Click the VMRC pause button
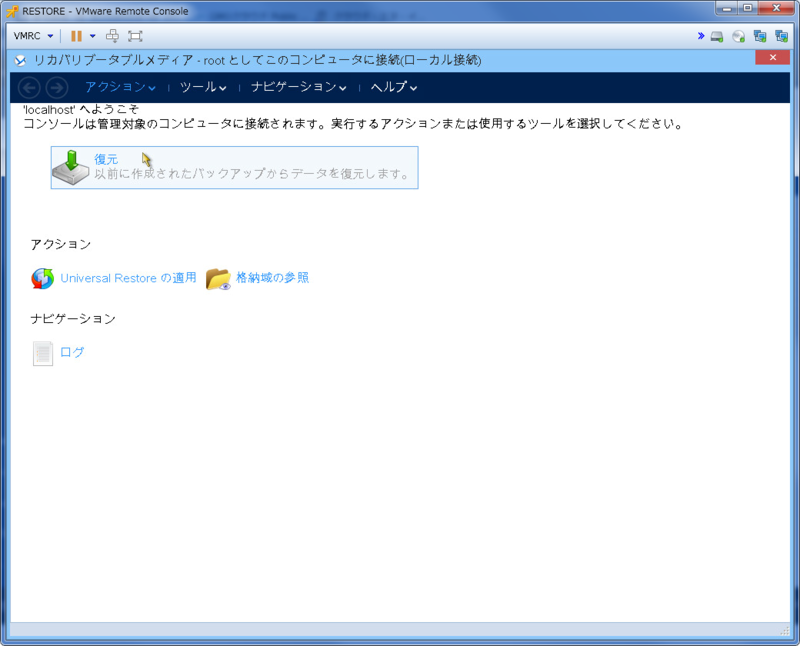Screen dimensions: 800x646 pos(76,36)
